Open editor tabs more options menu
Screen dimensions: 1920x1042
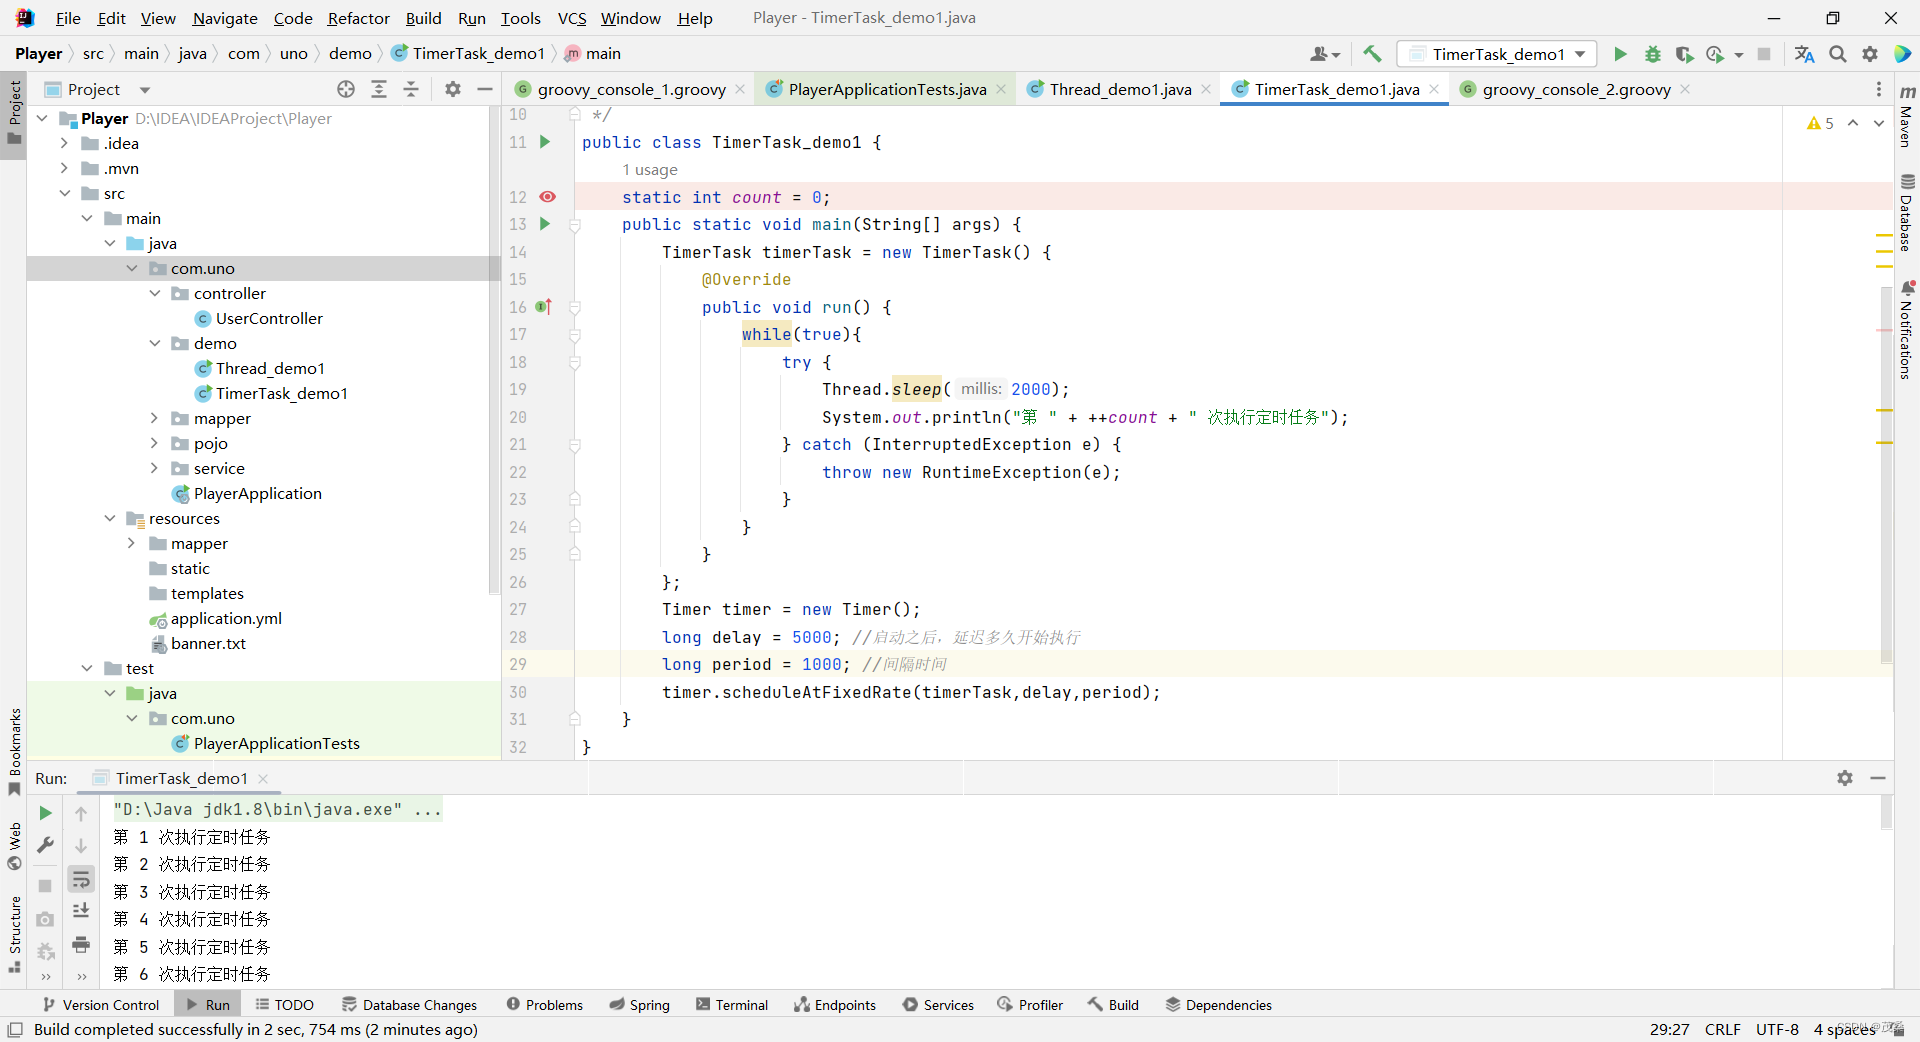coord(1879,89)
